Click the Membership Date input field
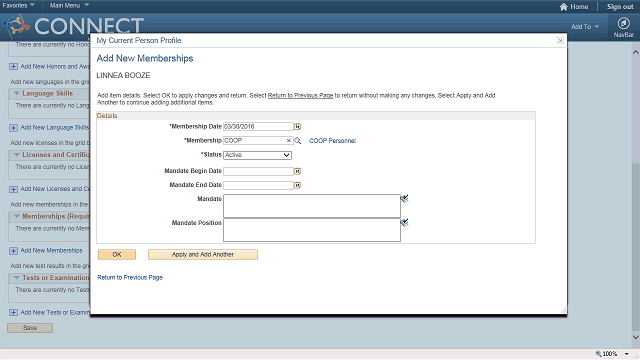This screenshot has height=360, width=640. (x=258, y=127)
